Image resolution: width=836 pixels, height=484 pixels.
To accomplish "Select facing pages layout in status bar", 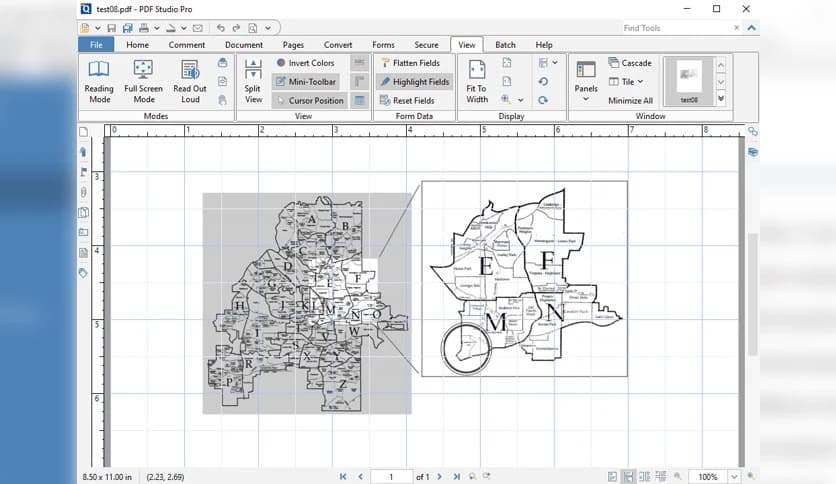I will pyautogui.click(x=645, y=477).
